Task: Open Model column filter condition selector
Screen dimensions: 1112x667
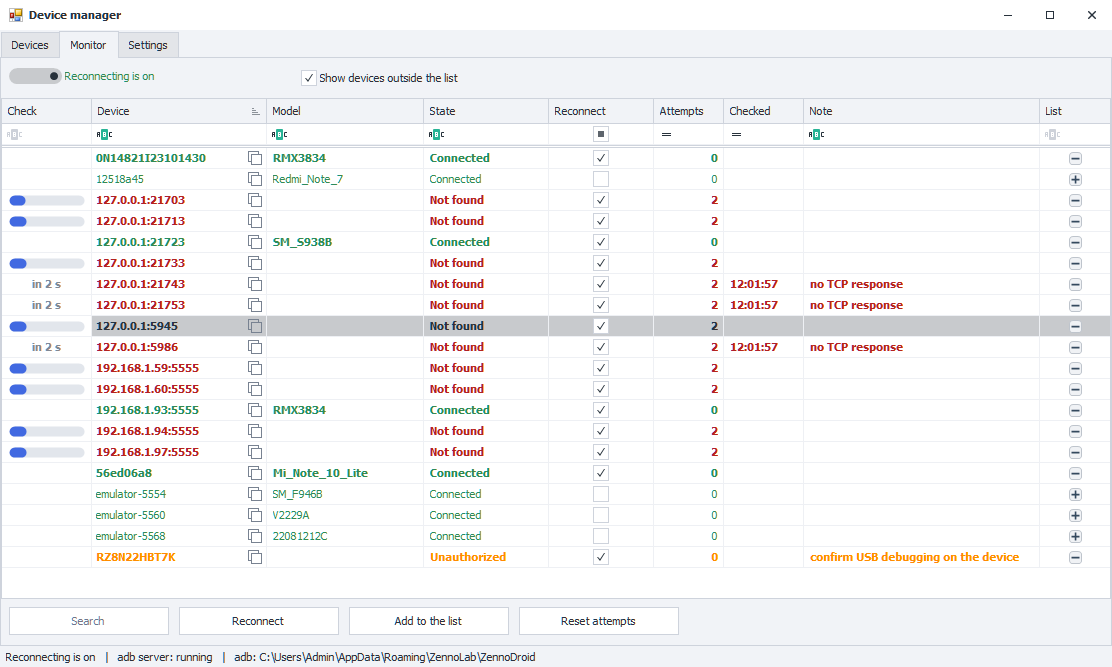Action: point(279,134)
